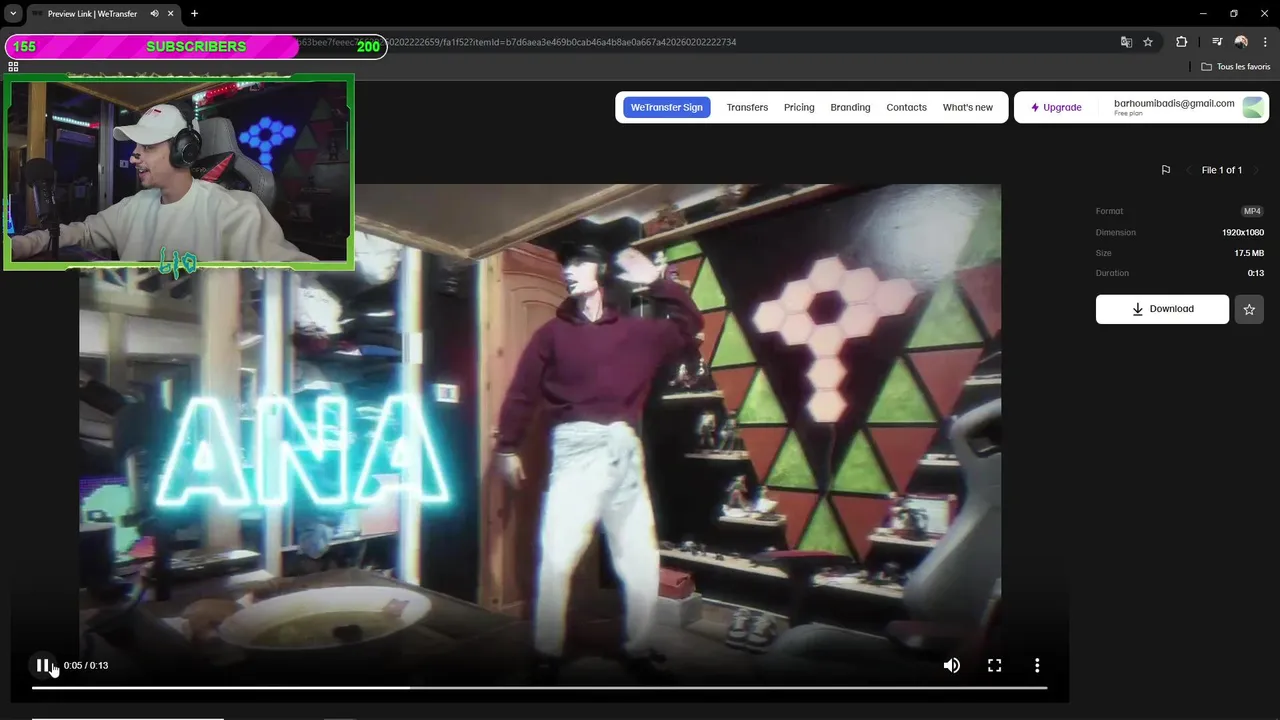
Task: Open the Tous les favoris bookmarks folder
Action: pos(1236,67)
